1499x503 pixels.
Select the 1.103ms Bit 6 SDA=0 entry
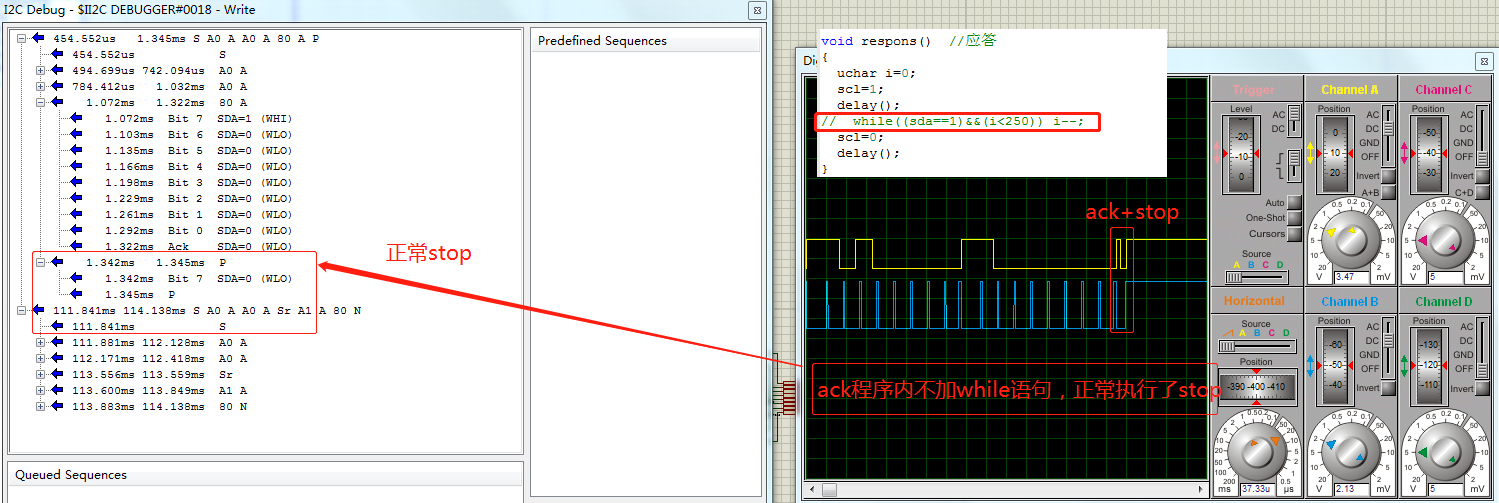pos(198,134)
